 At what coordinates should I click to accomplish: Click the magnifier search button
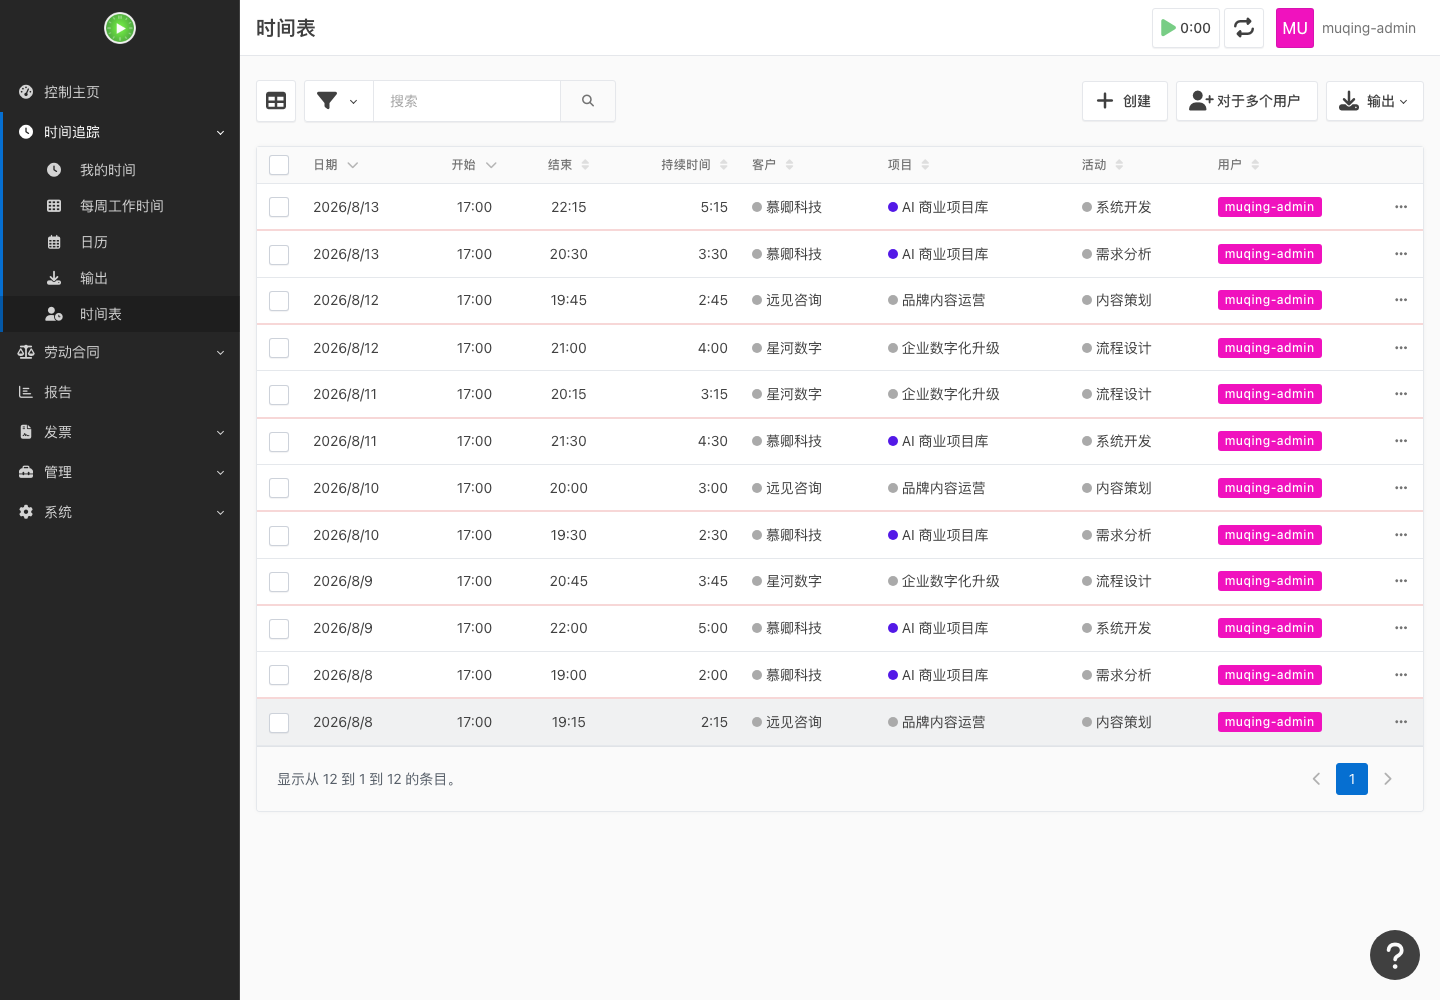[588, 101]
